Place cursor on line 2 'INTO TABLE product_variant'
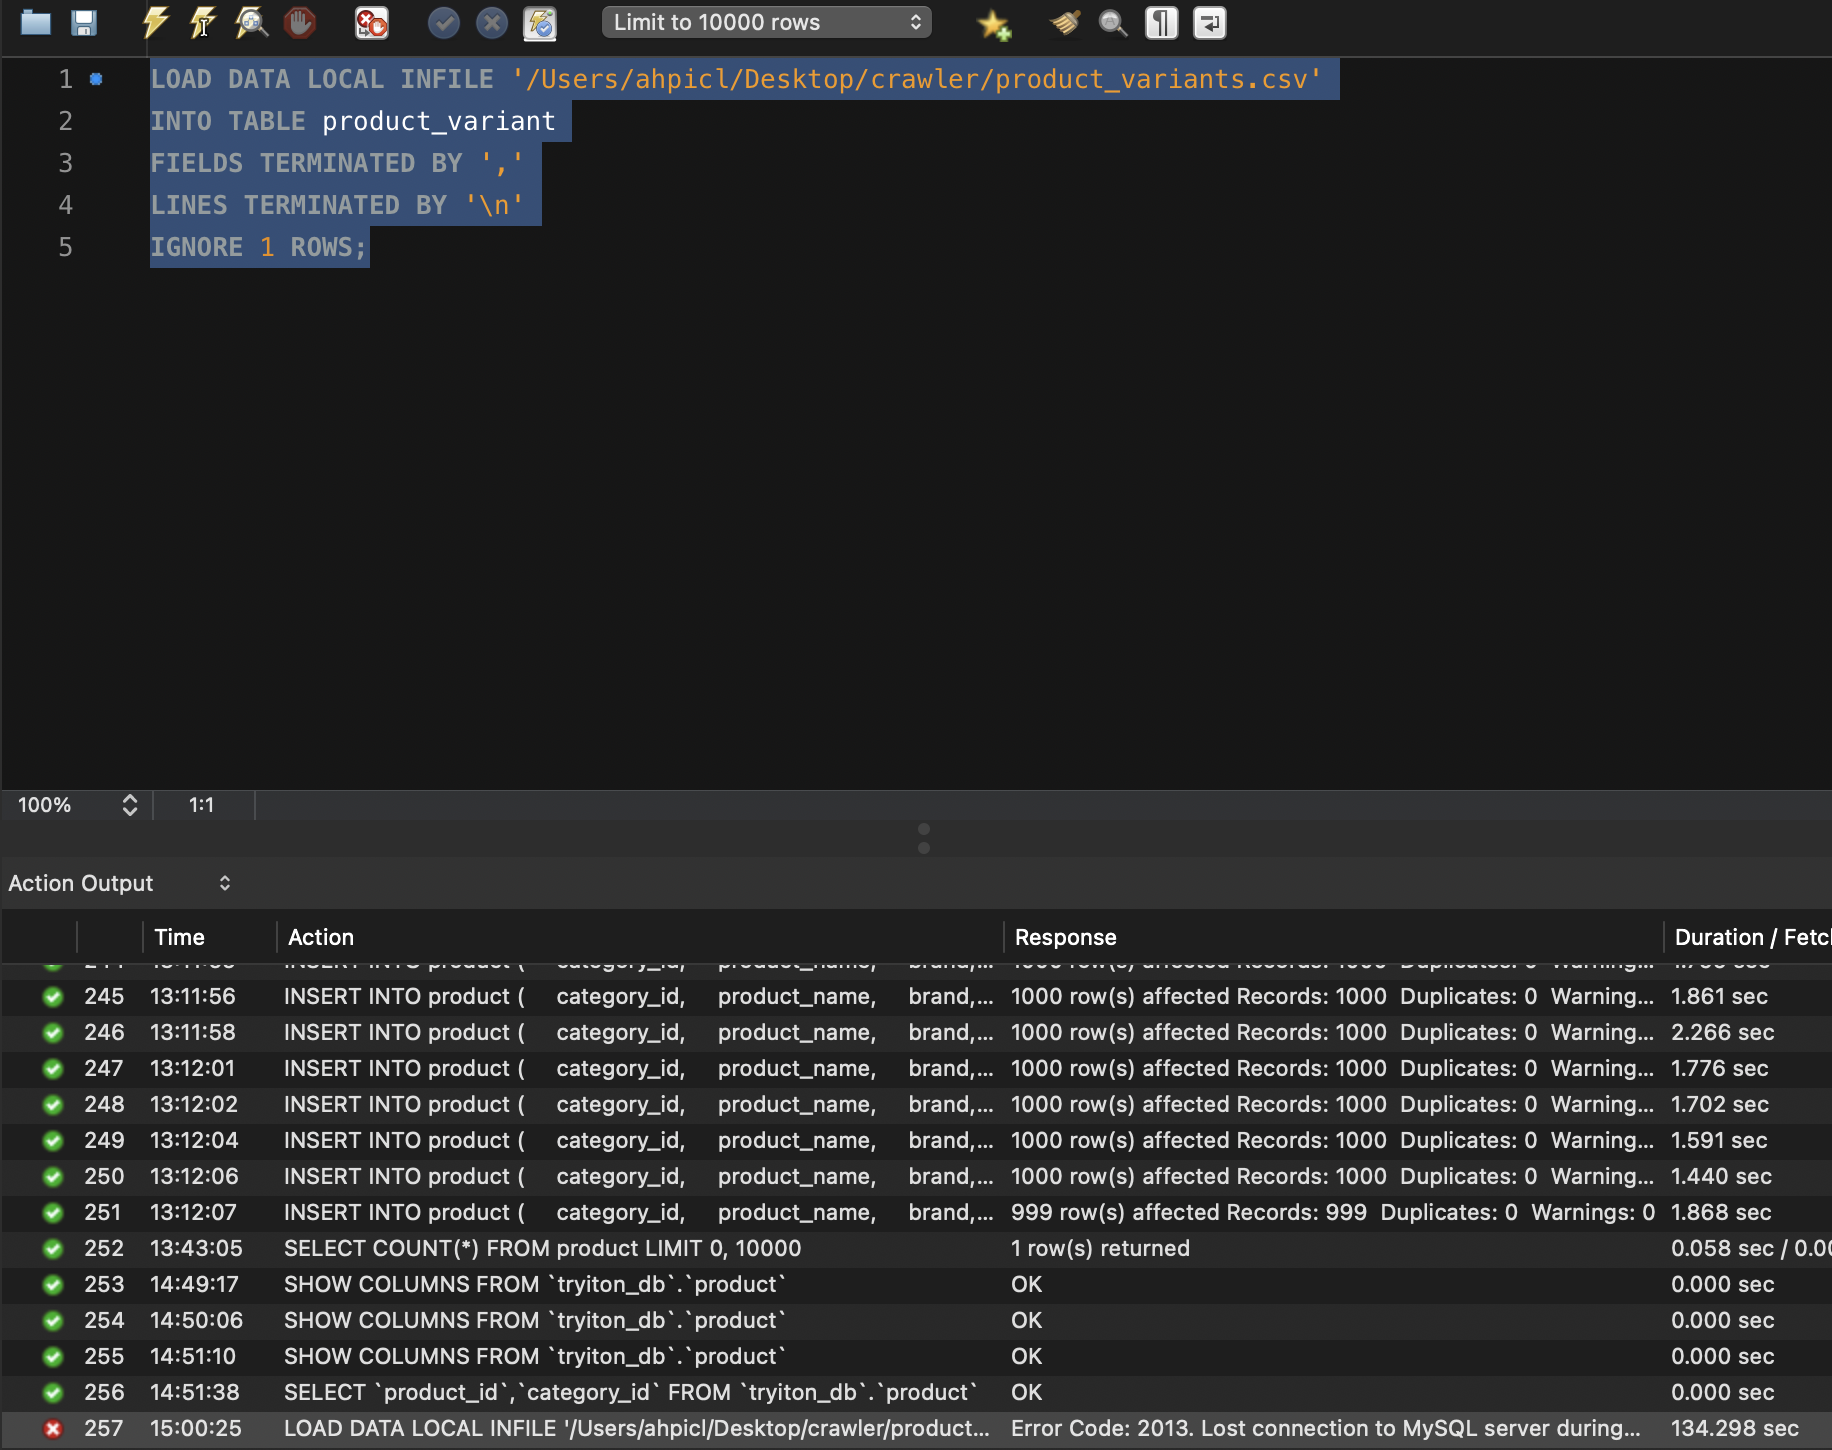1832x1450 pixels. [x=352, y=121]
